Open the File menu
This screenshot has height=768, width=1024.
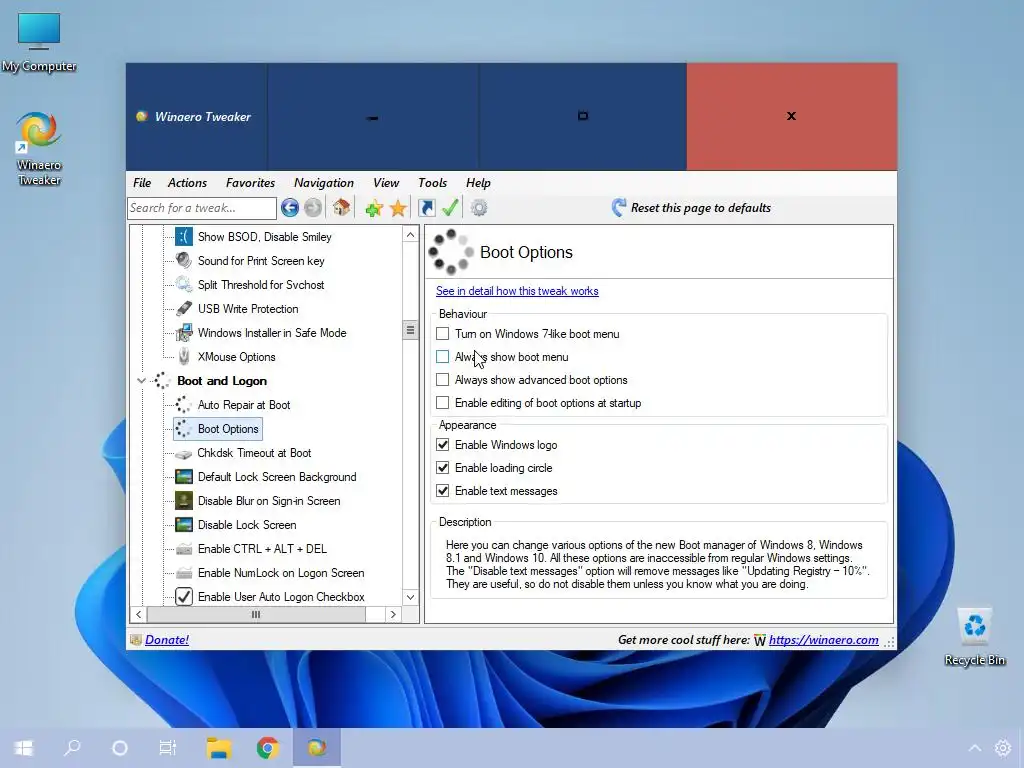142,183
